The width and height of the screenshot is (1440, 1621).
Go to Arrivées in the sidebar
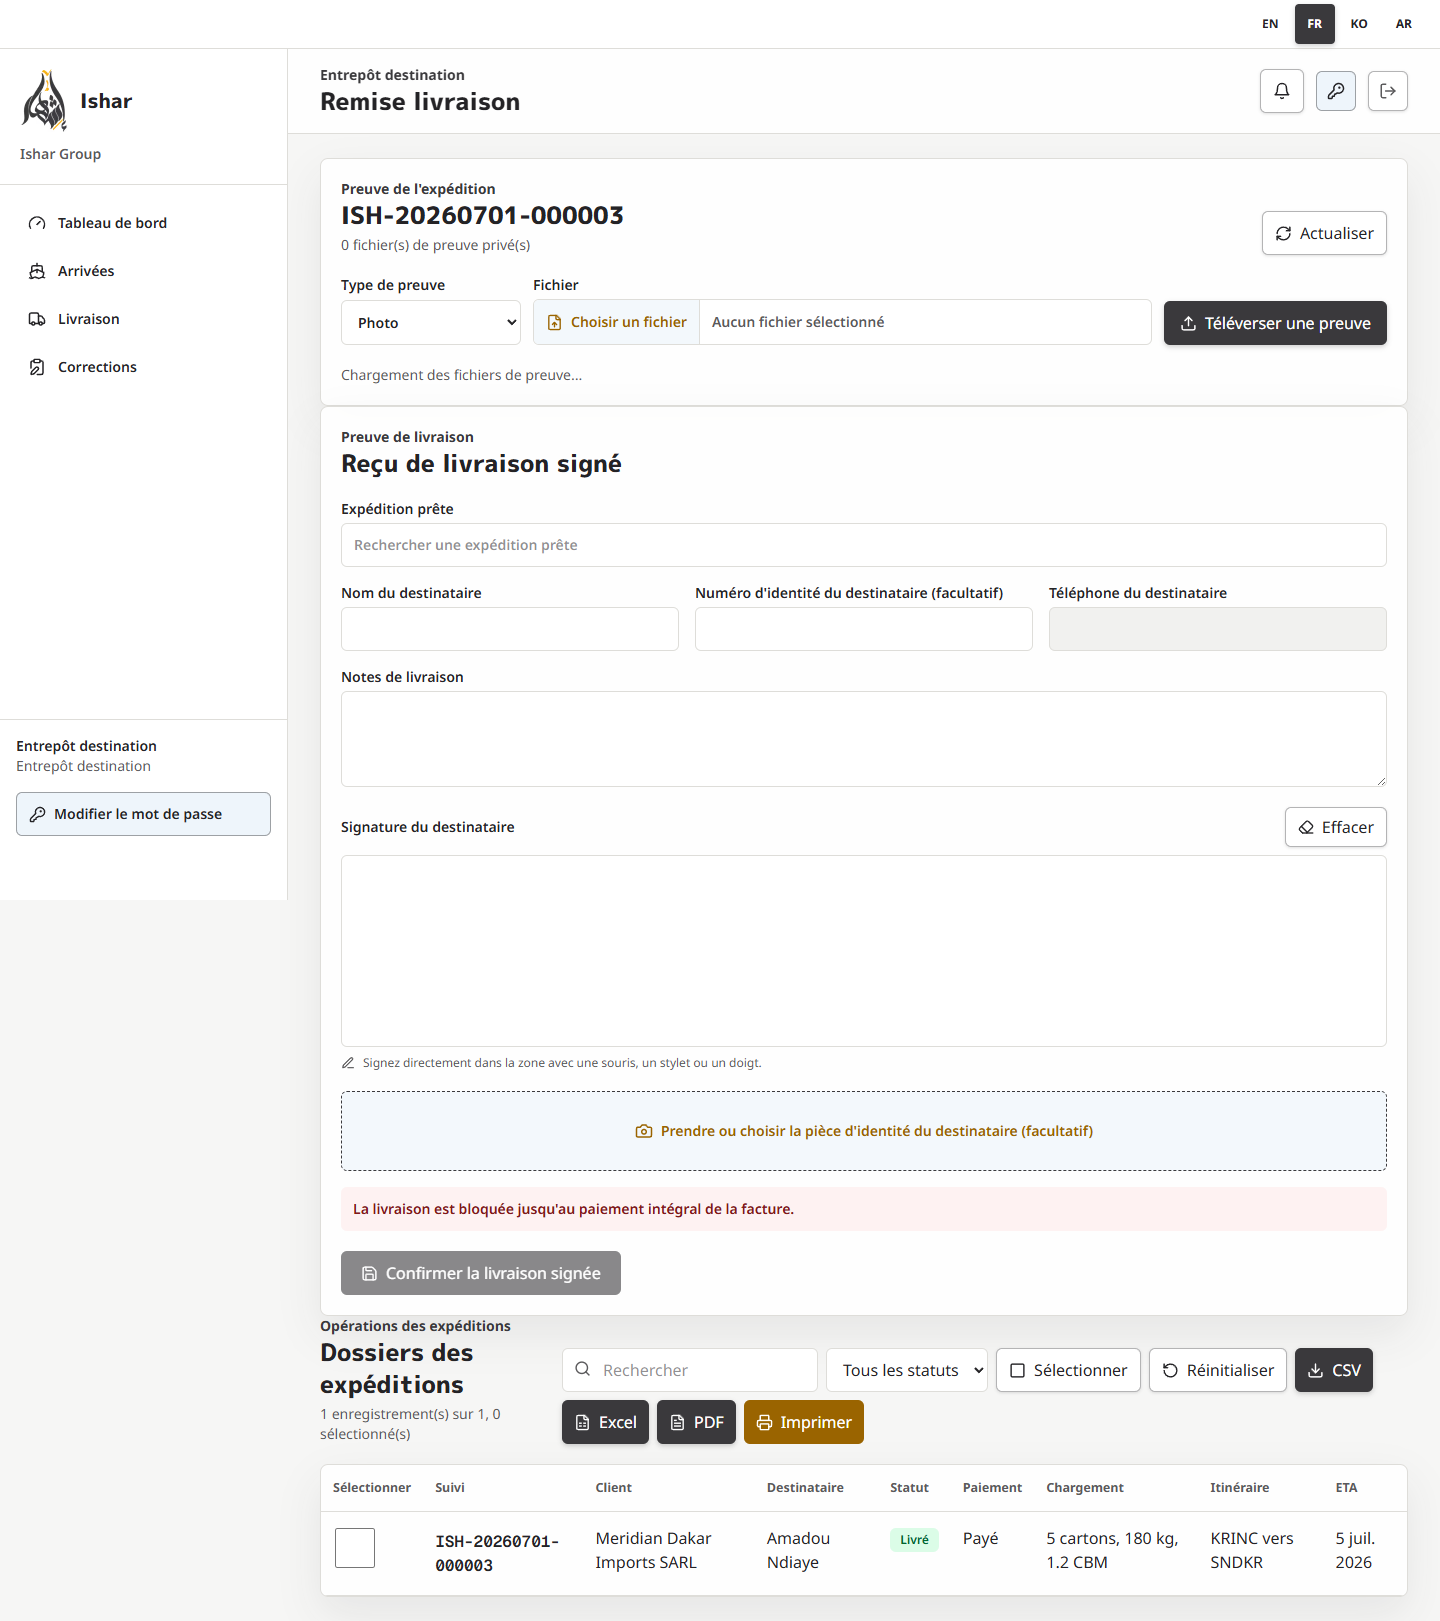coord(86,271)
